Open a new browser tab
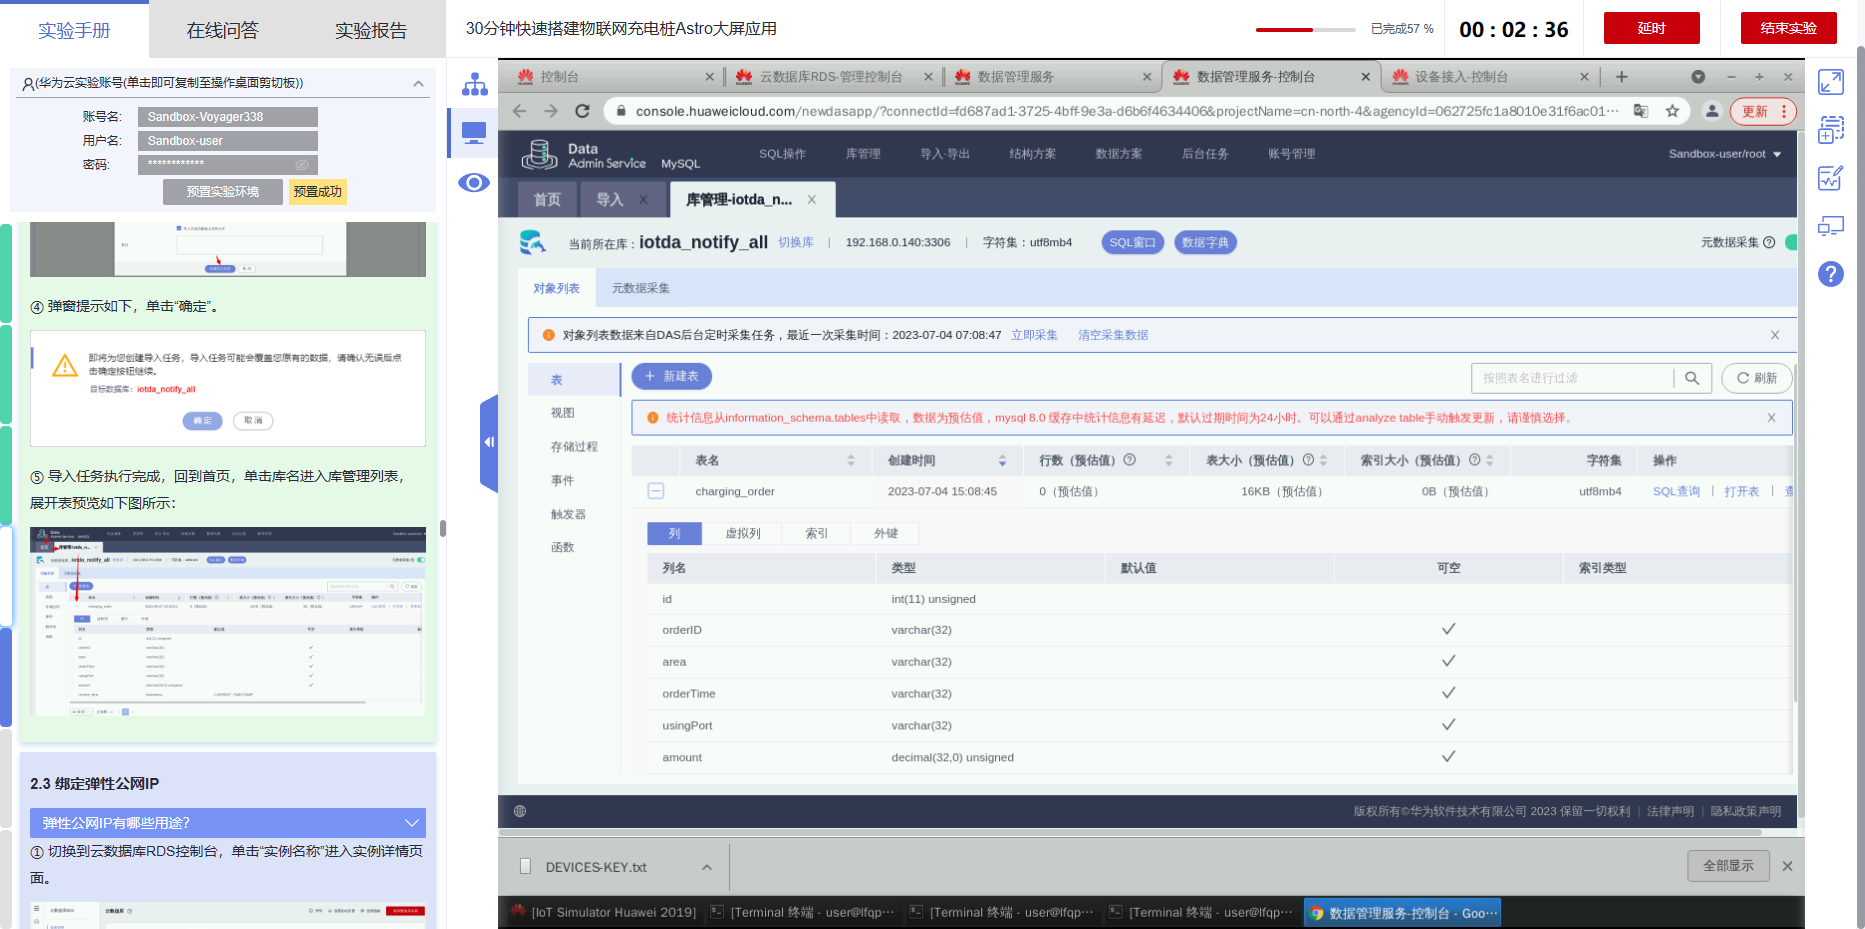1865x929 pixels. [1621, 77]
